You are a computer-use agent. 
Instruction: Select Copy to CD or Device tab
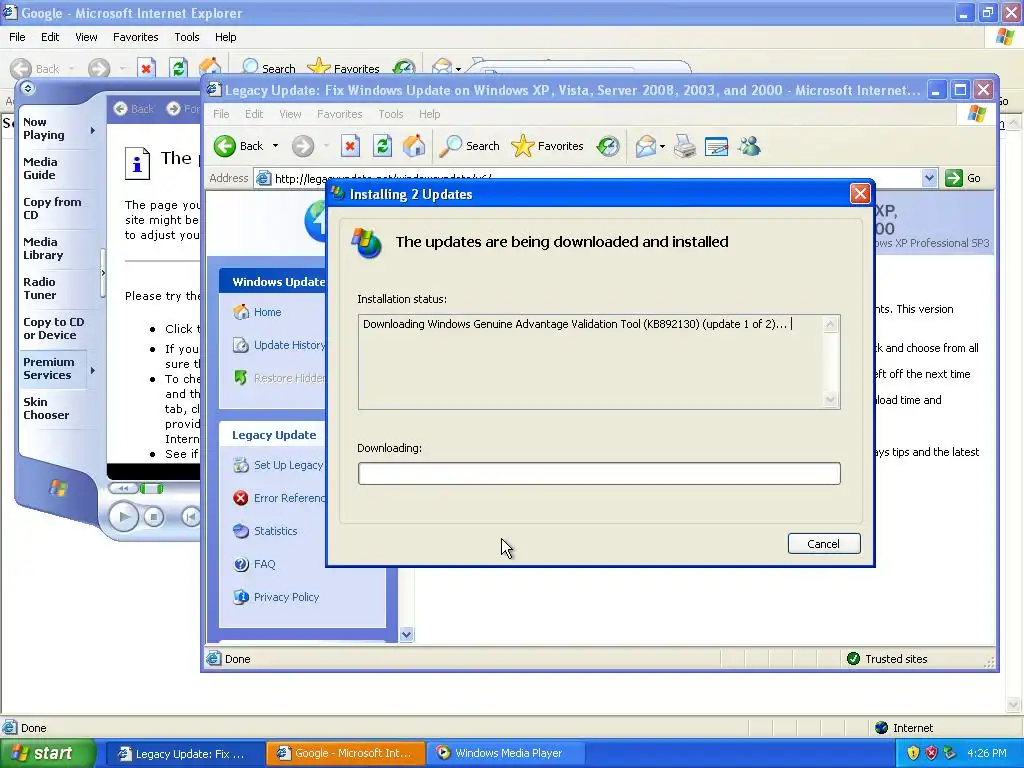point(54,328)
